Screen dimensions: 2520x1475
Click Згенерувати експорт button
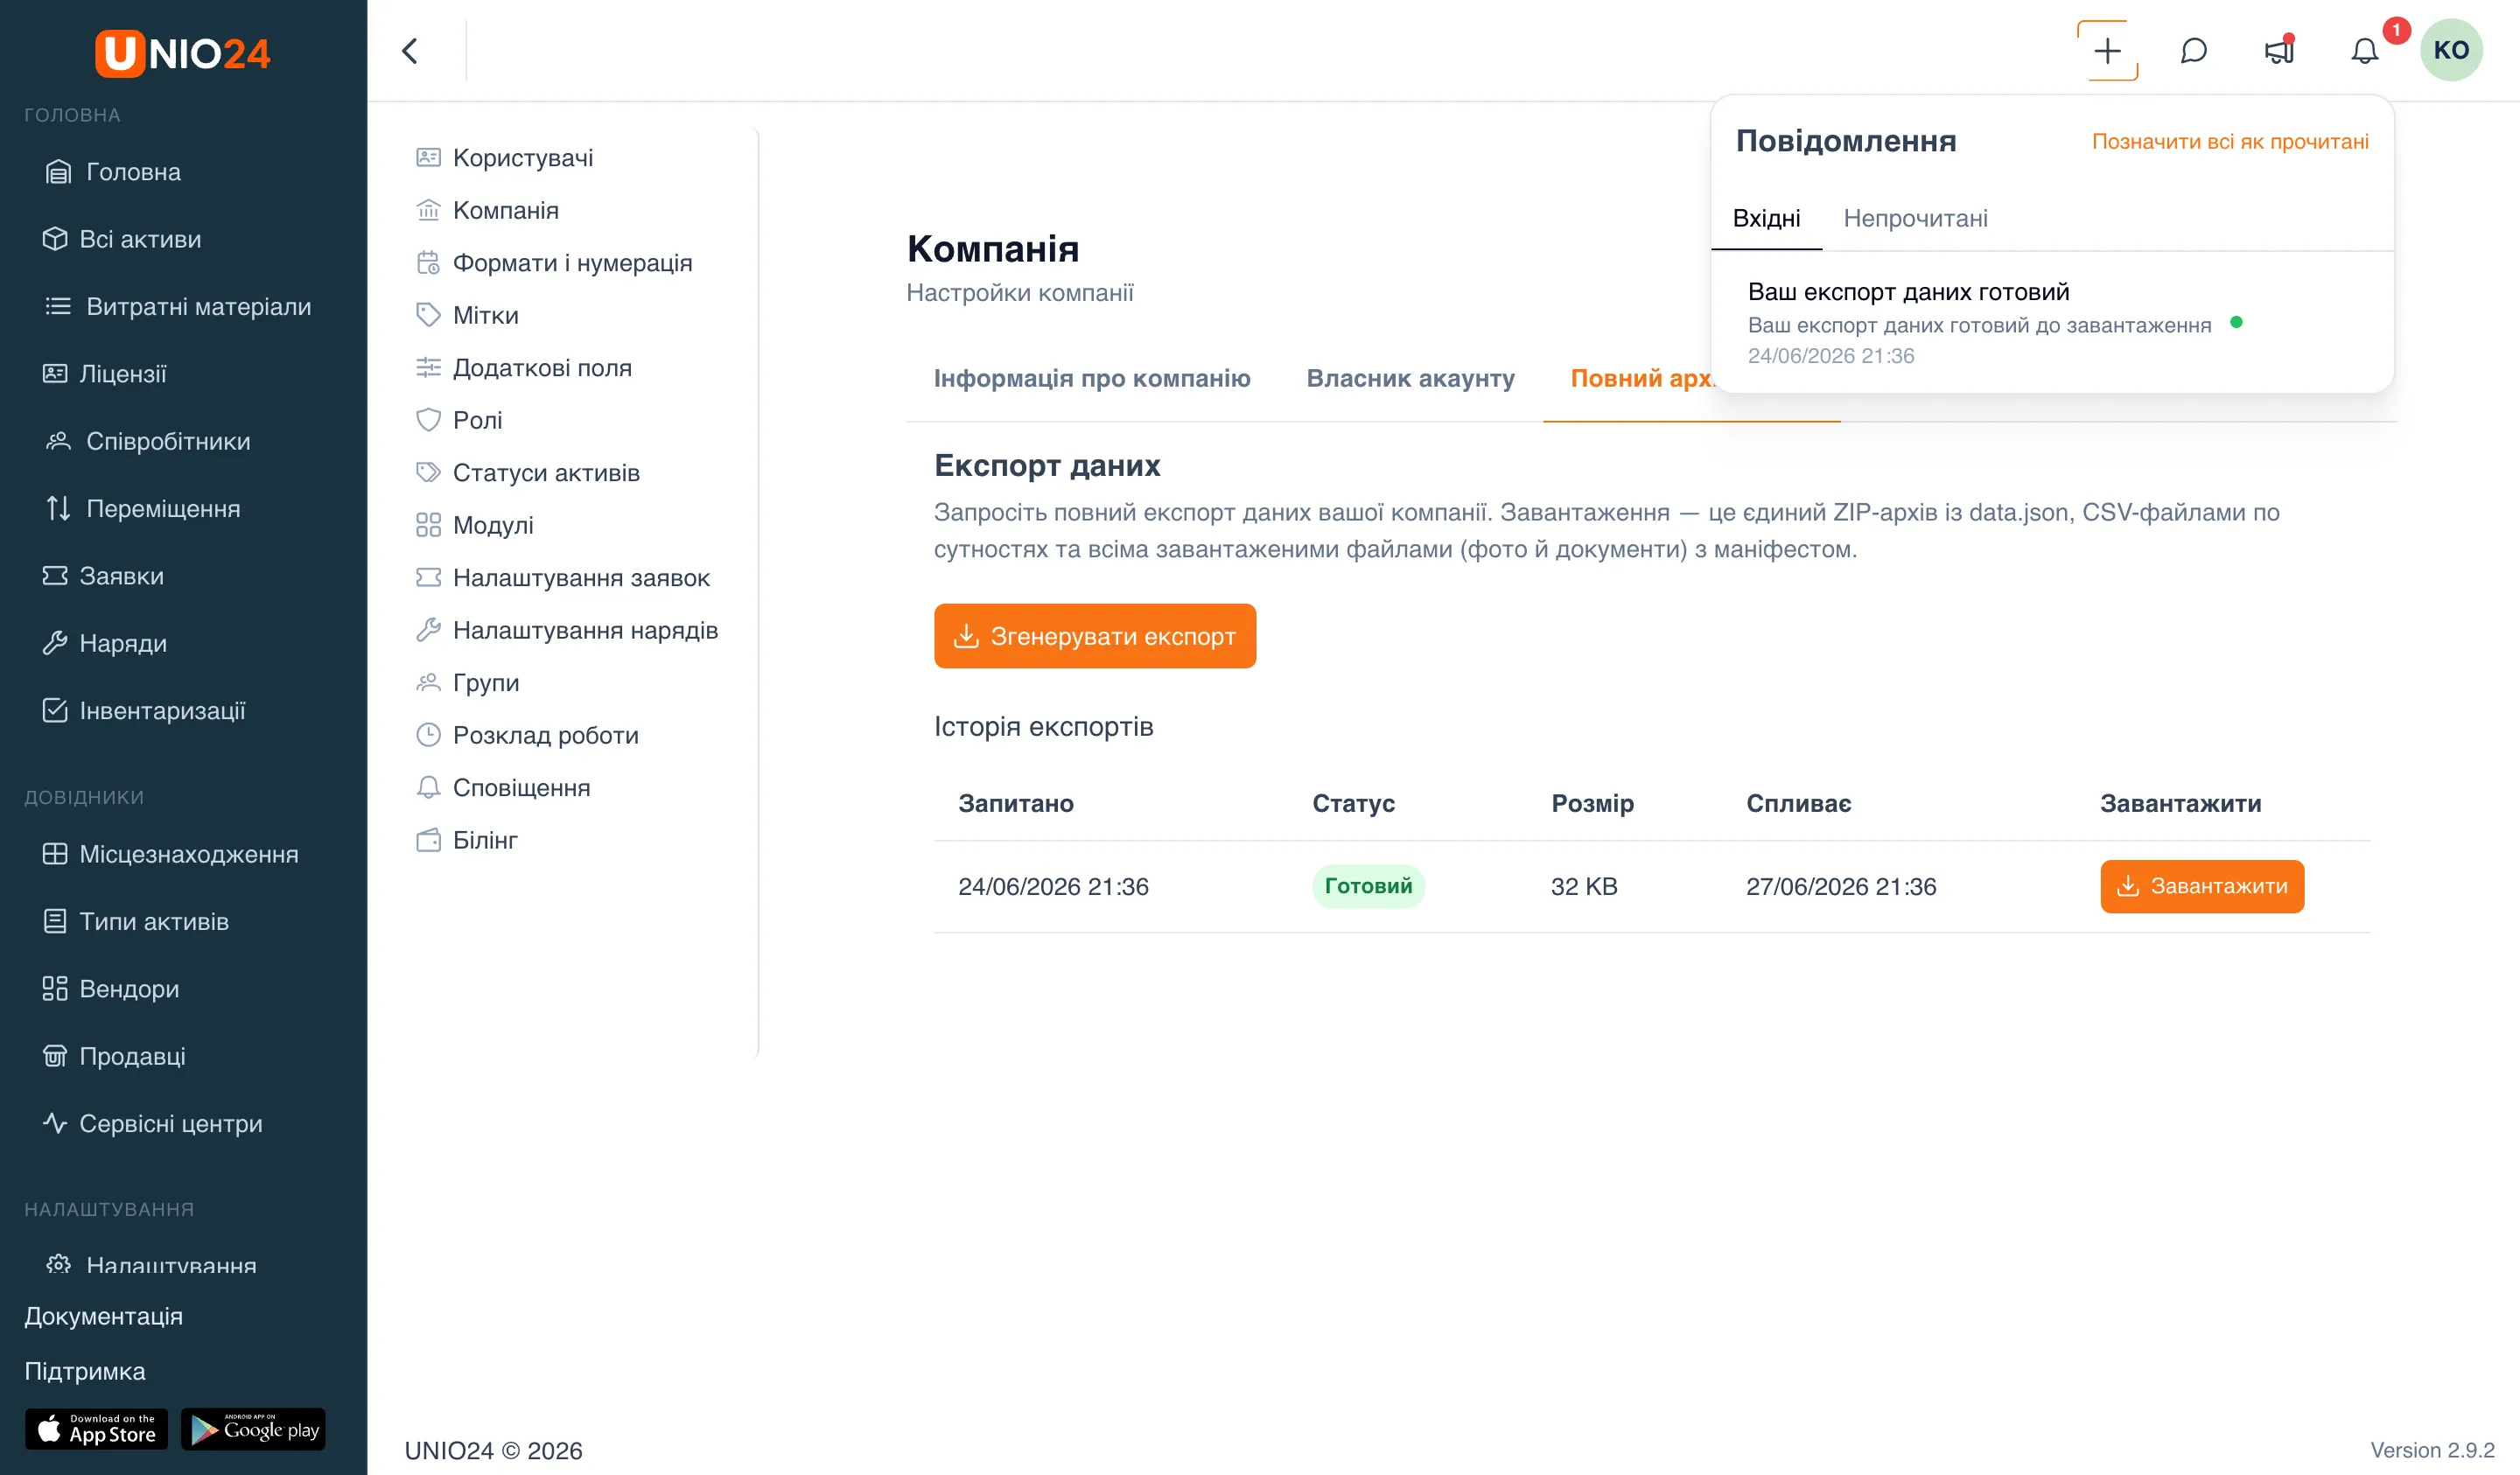[1095, 636]
